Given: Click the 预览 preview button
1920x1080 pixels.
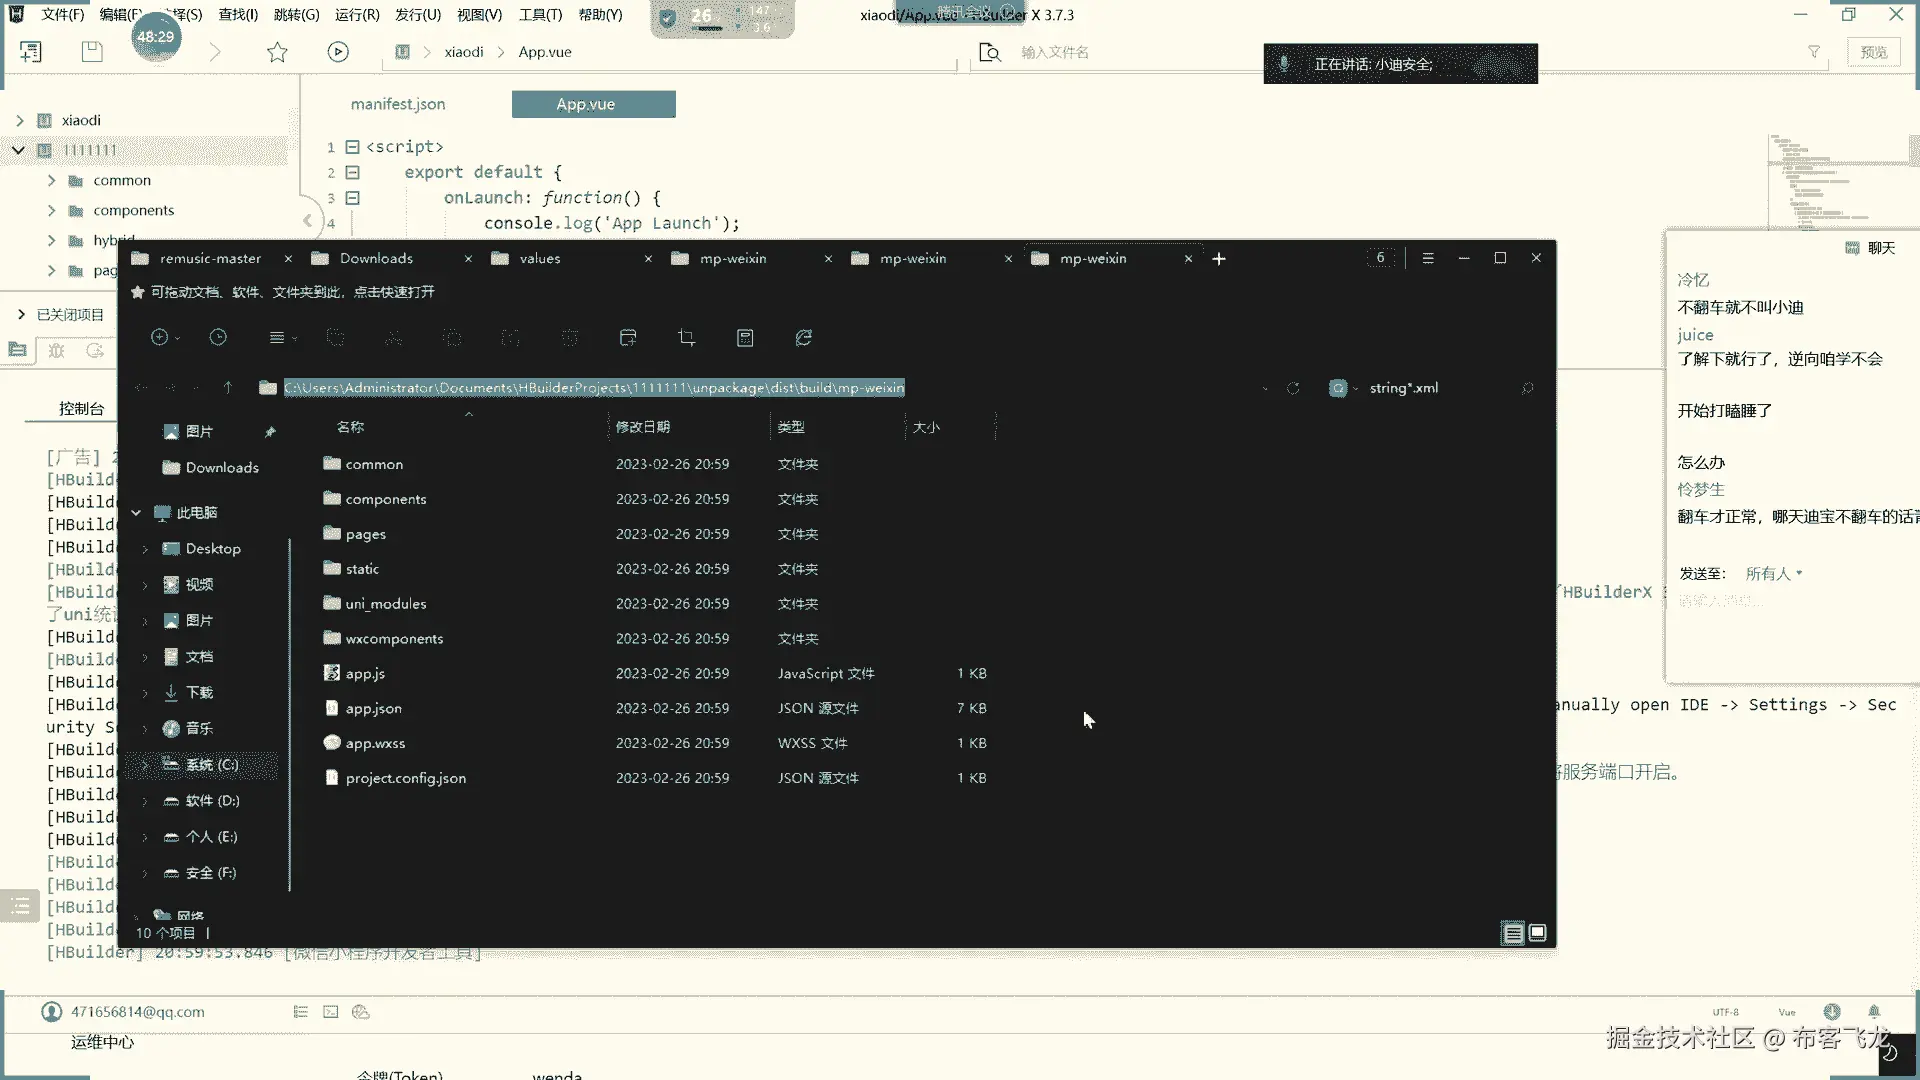Looking at the screenshot, I should (1874, 52).
